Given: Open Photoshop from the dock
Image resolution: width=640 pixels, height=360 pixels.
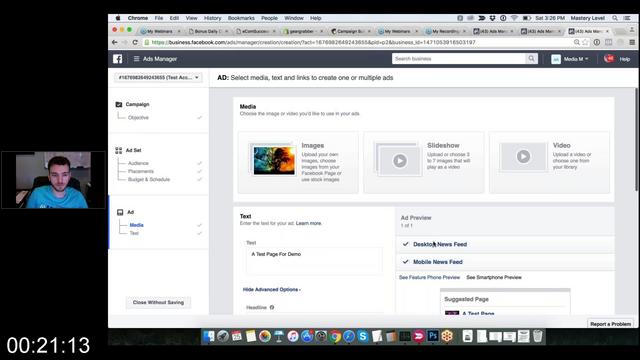Looking at the screenshot, I should [433, 336].
